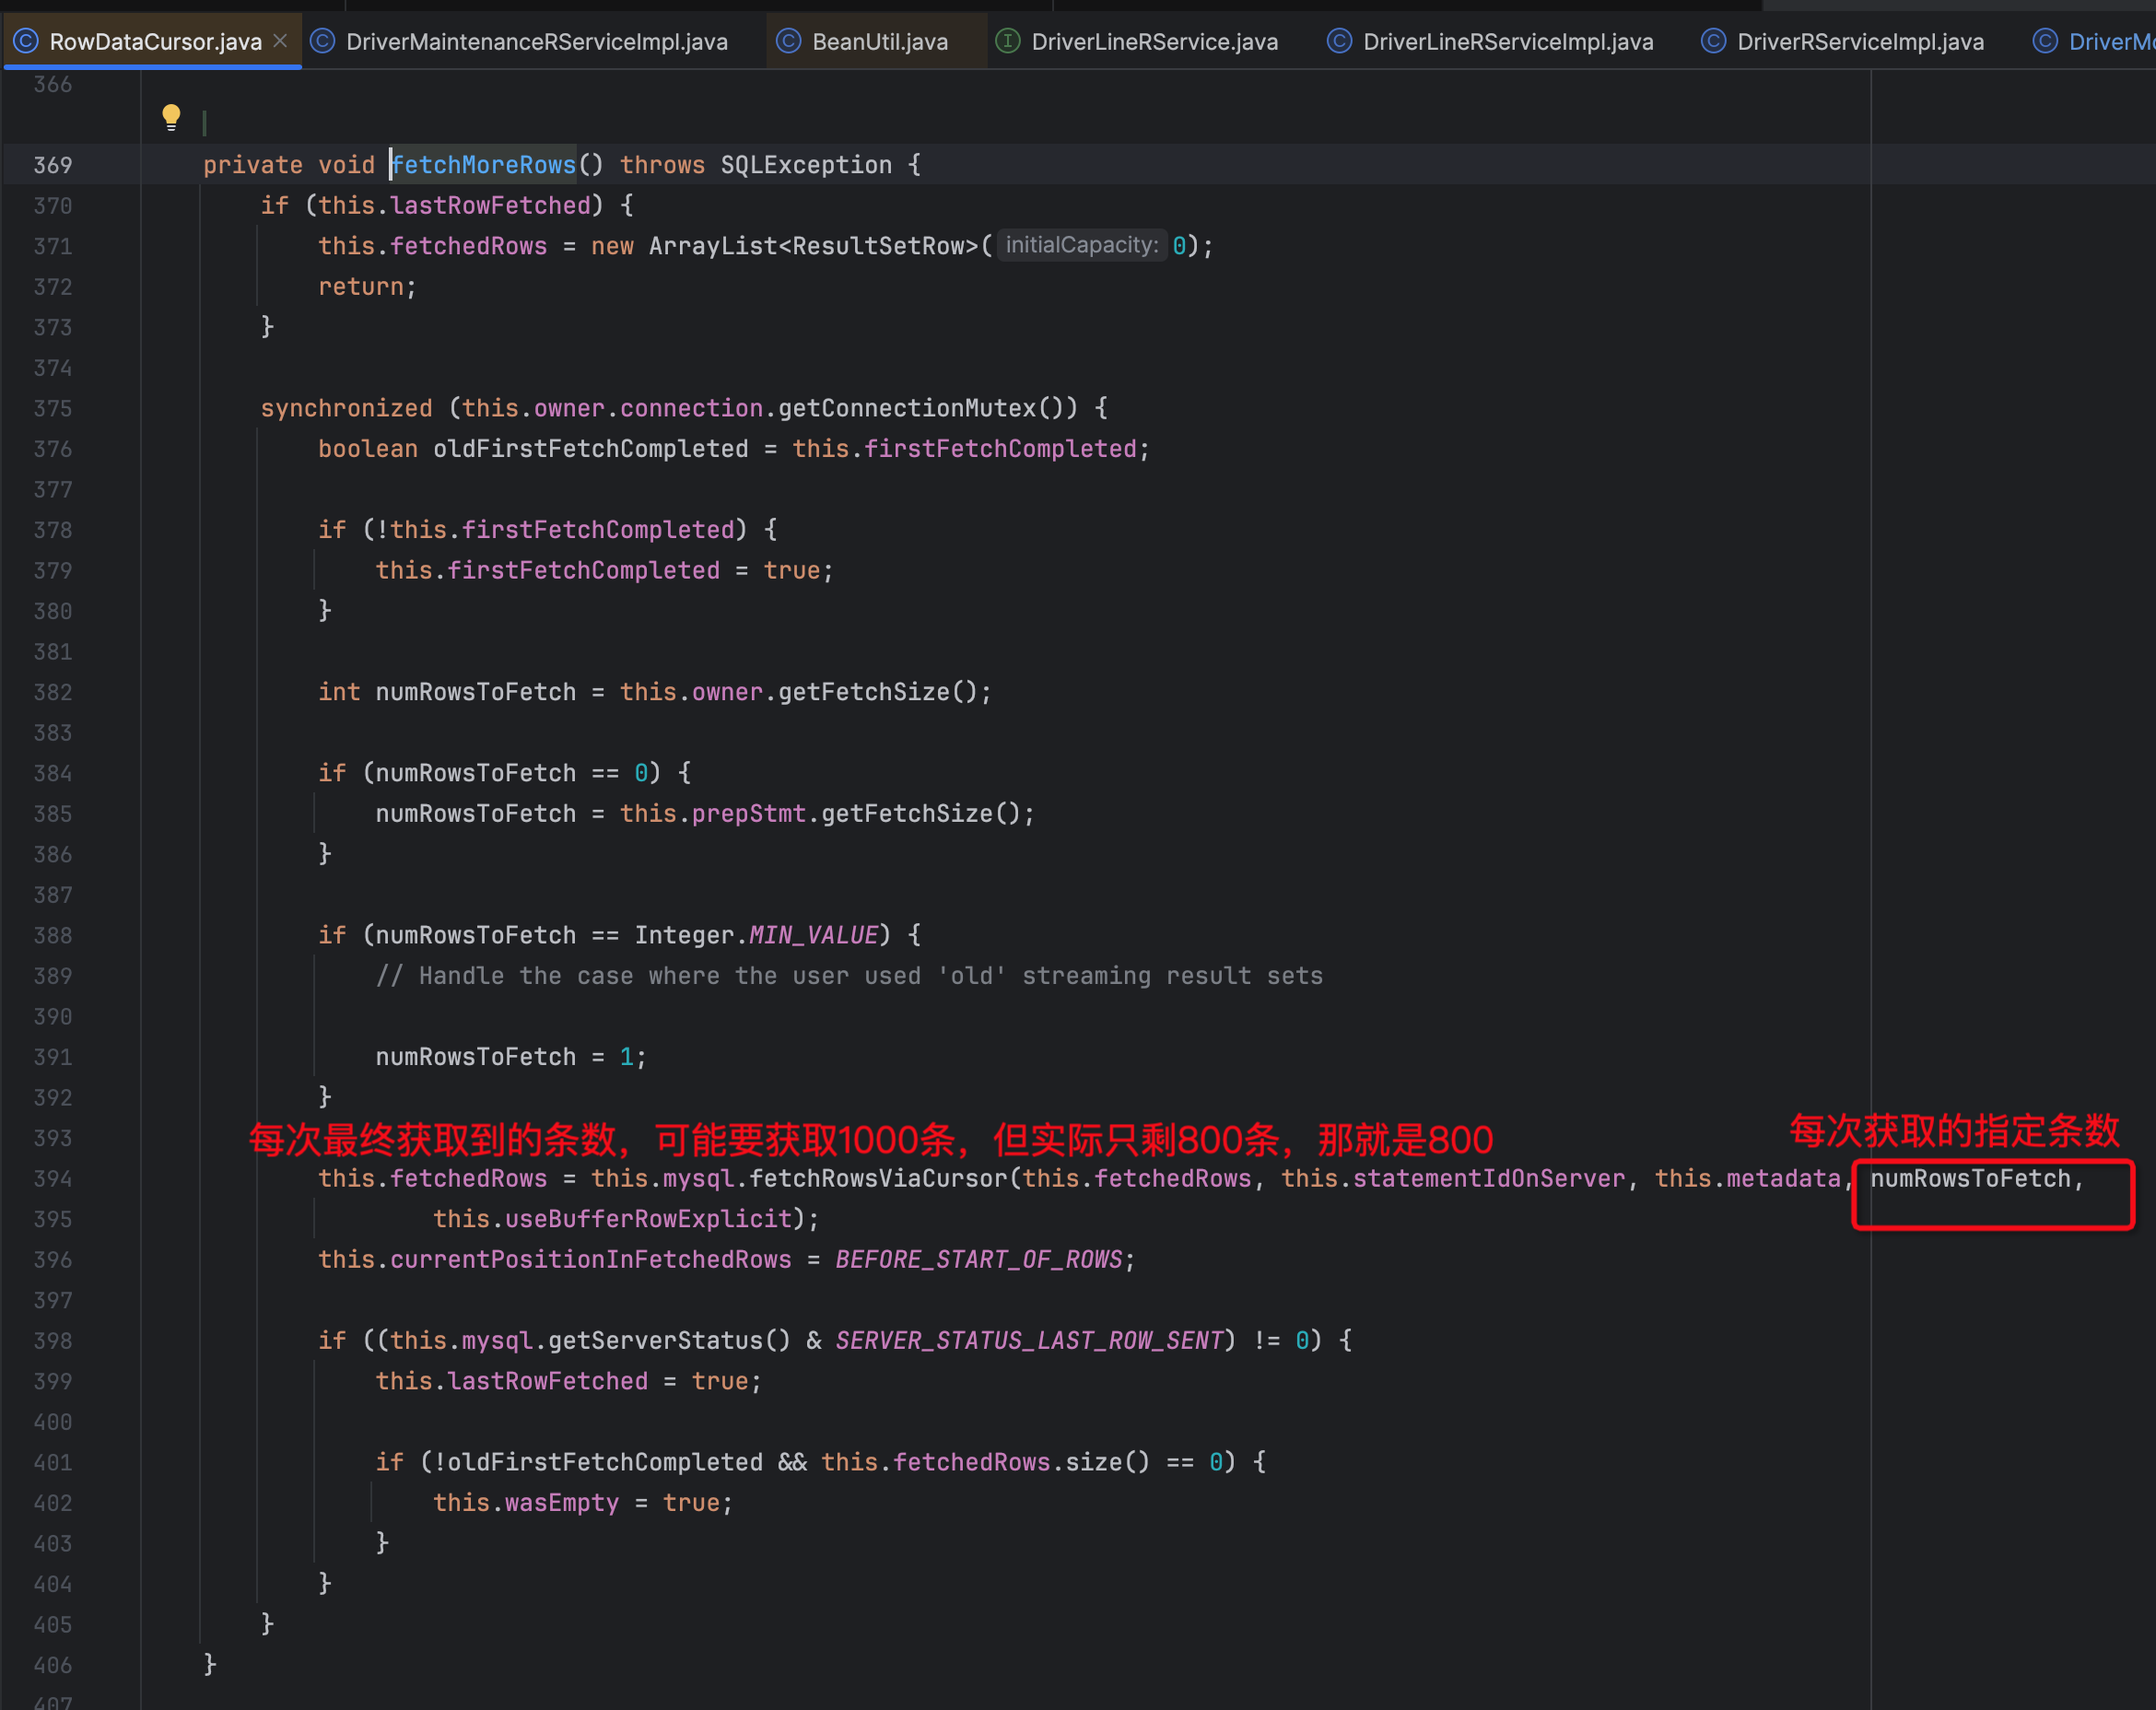Click the DriverRServiceImpl.java class icon

(x=1713, y=41)
